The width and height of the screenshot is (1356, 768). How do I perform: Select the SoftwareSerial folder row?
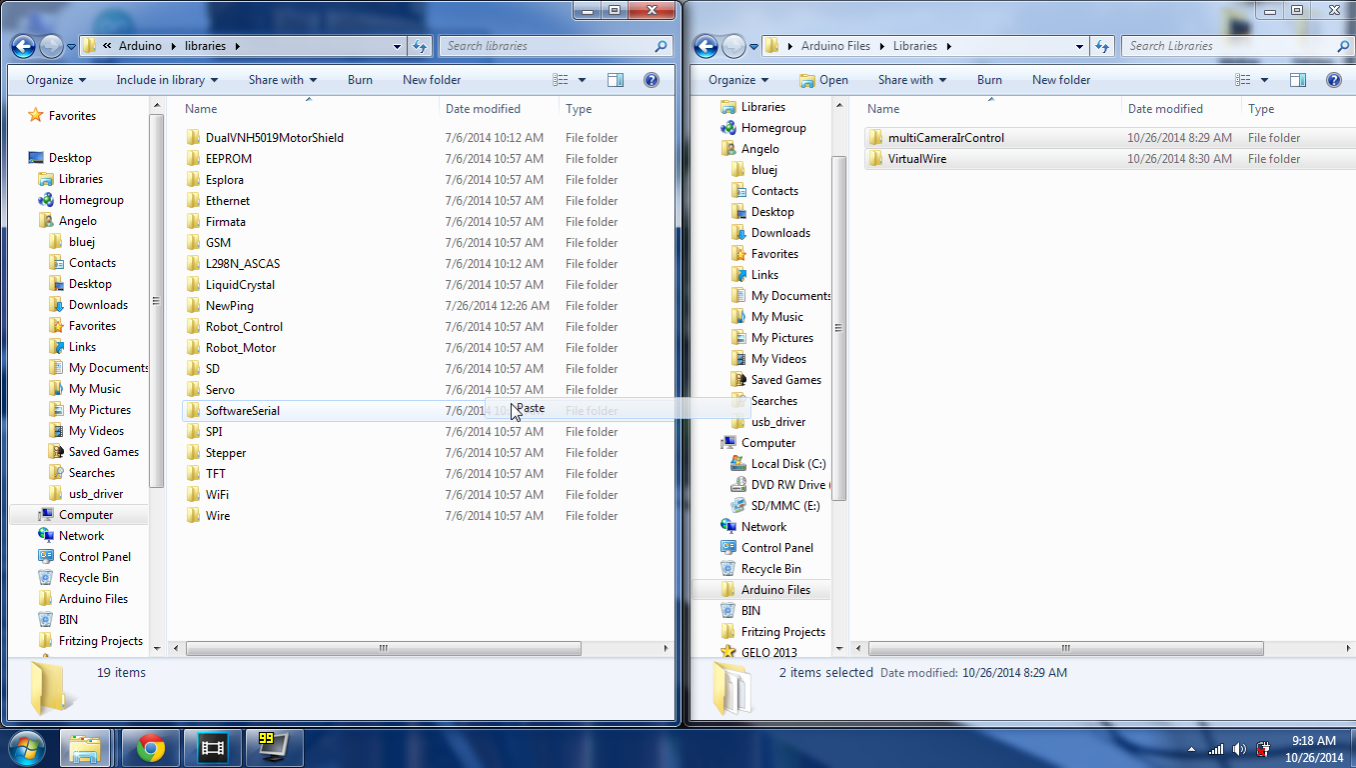[x=426, y=411]
